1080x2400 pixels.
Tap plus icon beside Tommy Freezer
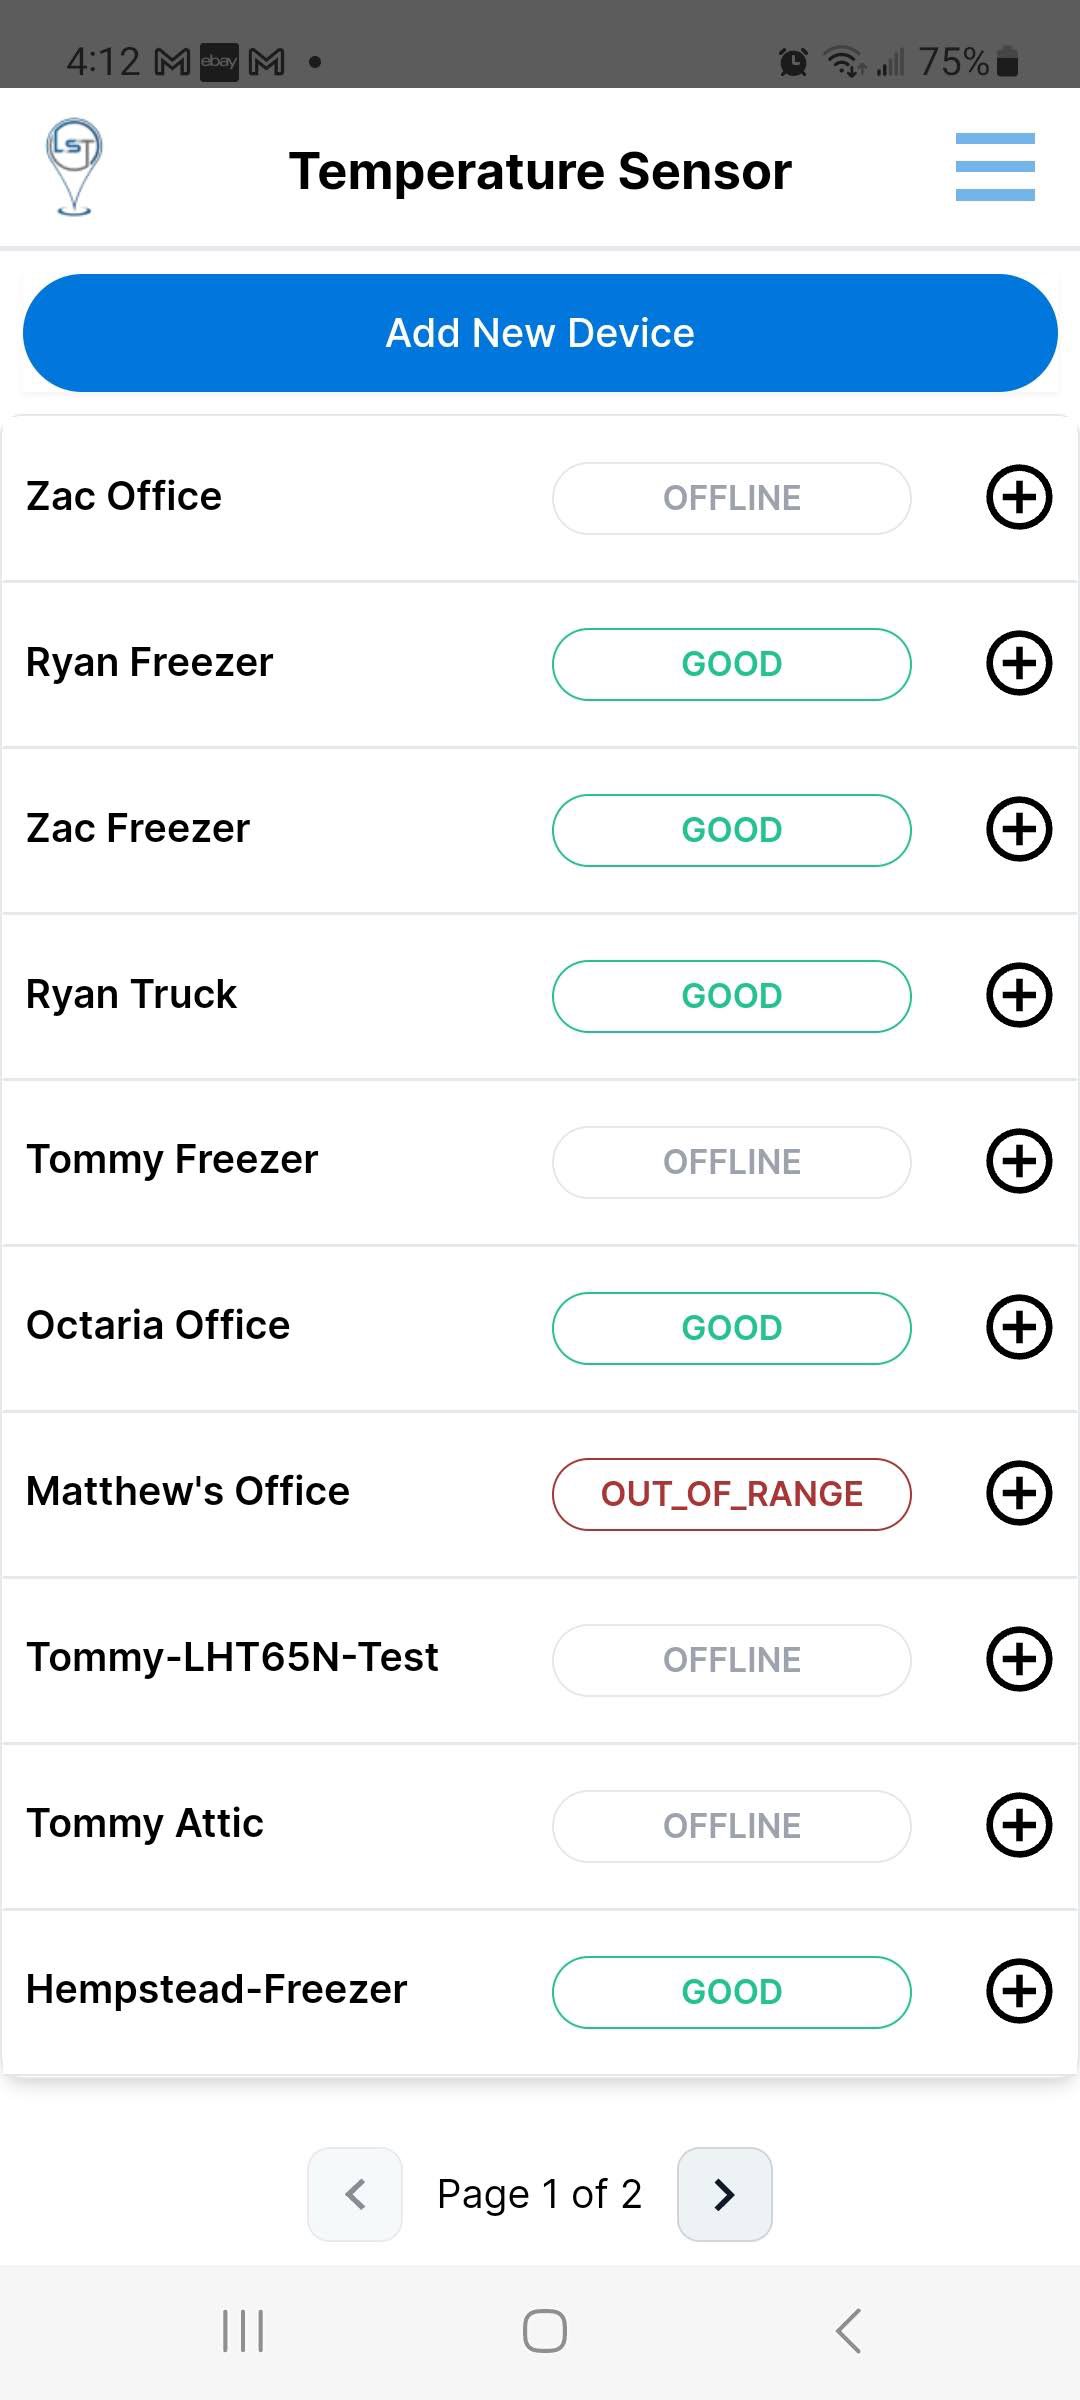(x=1019, y=1161)
